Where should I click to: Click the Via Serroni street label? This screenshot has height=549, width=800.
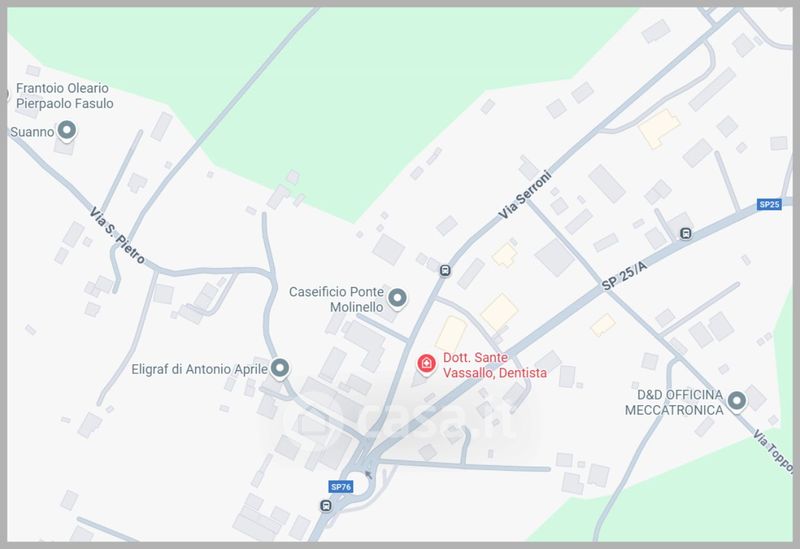coord(525,195)
